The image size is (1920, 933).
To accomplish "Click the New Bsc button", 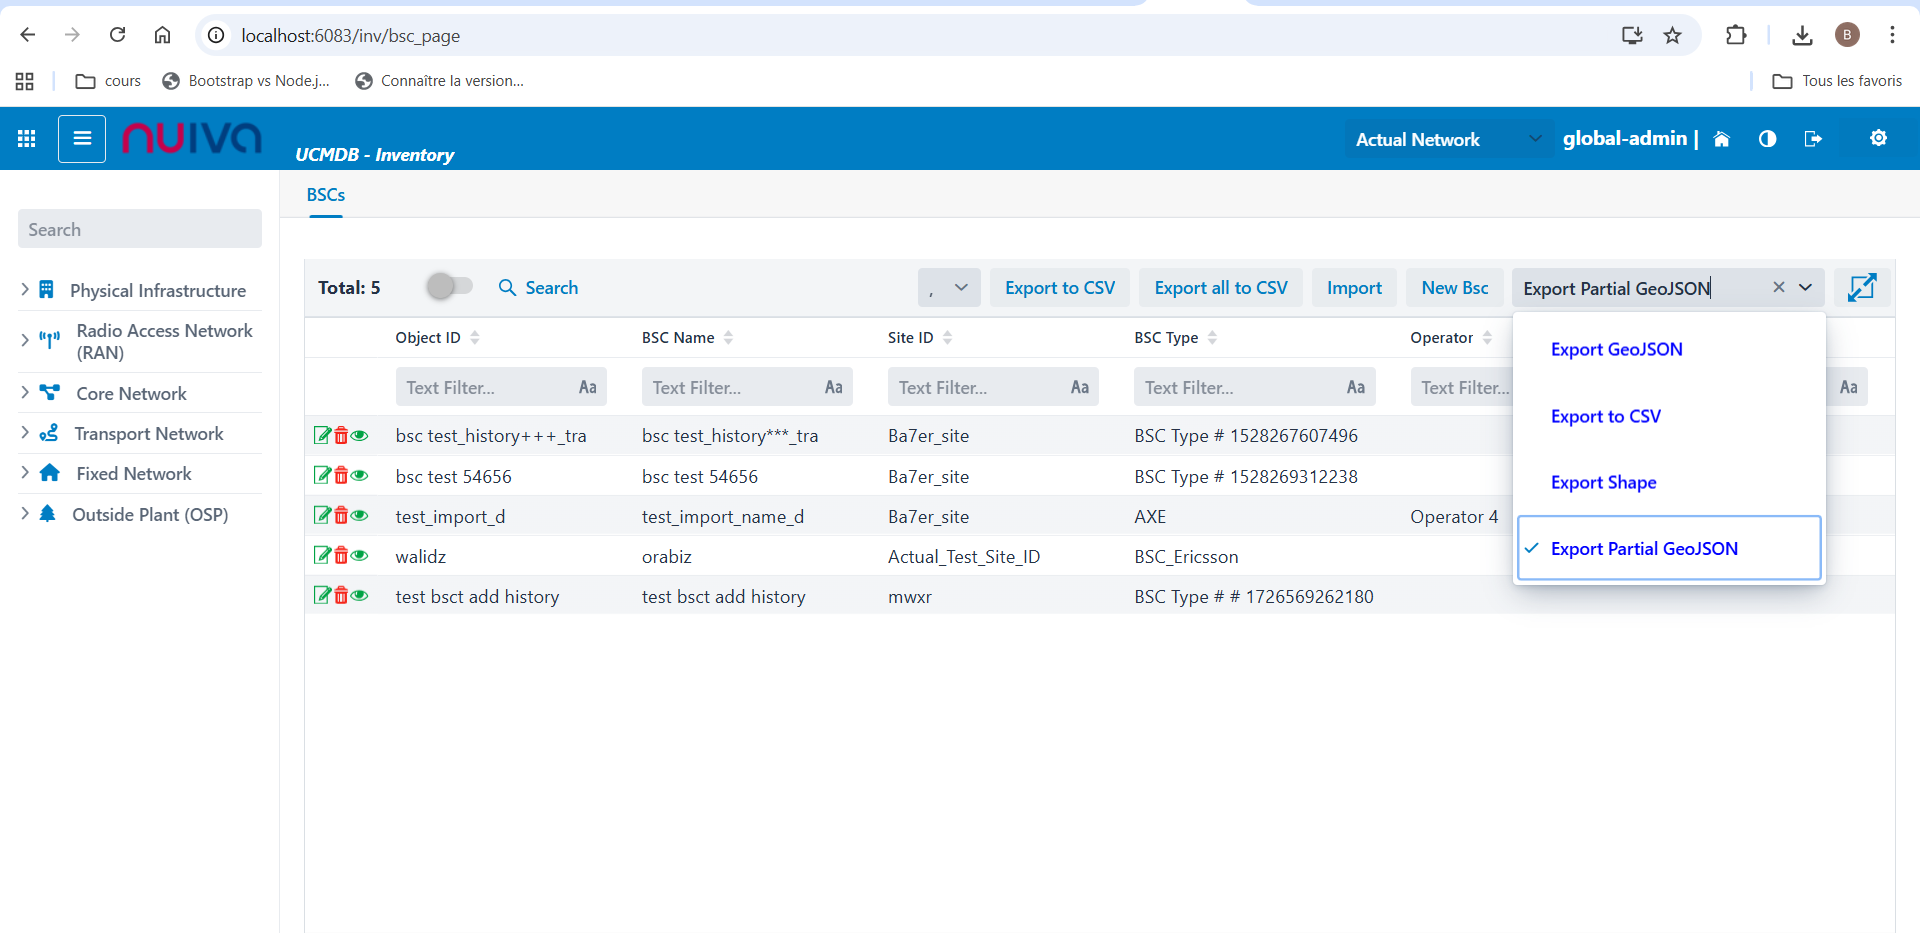I will pyautogui.click(x=1454, y=288).
